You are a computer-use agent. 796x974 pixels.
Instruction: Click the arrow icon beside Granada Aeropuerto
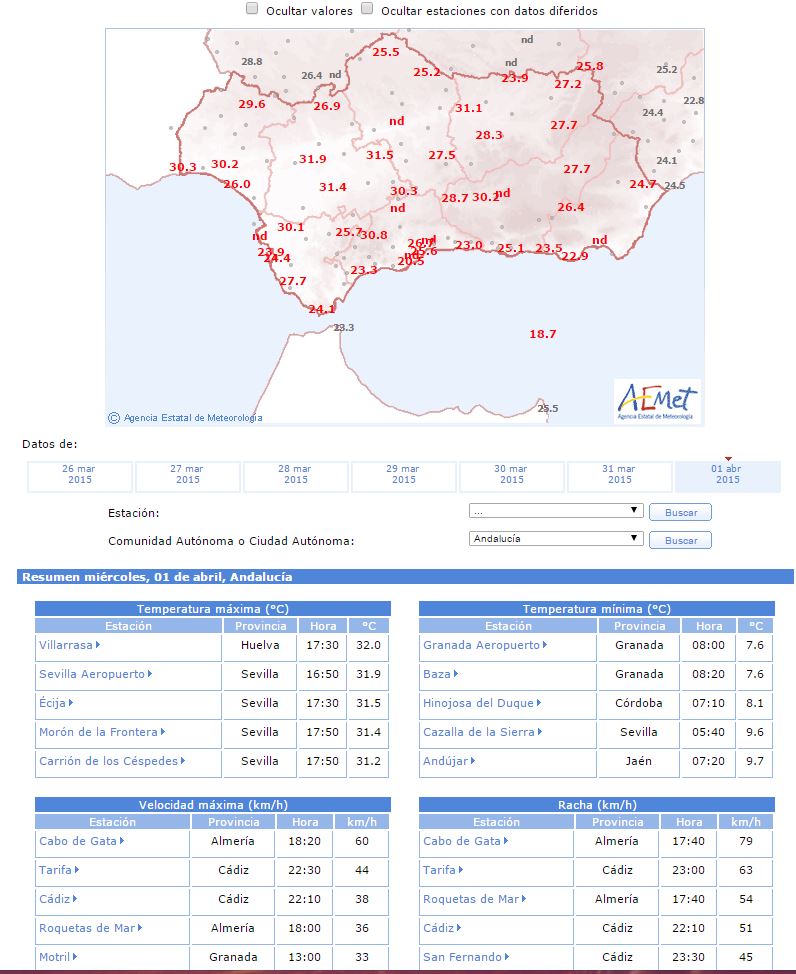(545, 645)
